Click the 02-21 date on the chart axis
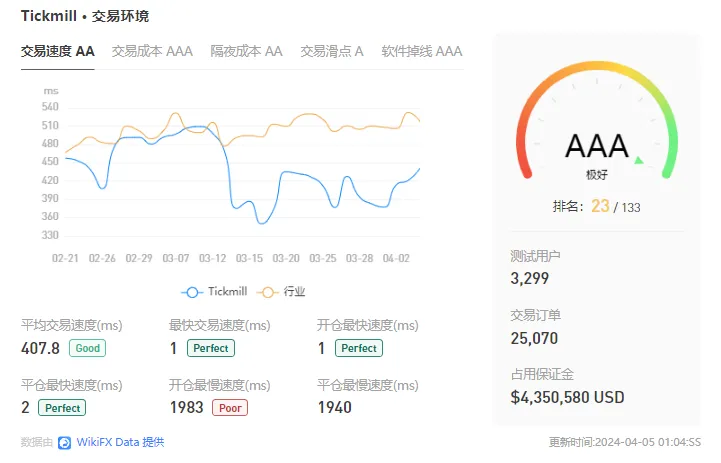Viewport: 721px width, 463px height. [x=65, y=258]
